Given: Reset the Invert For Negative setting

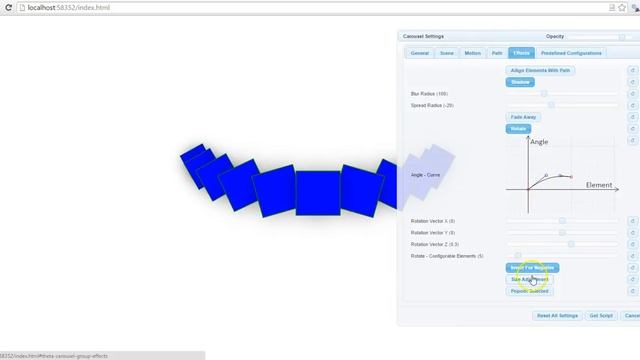Looking at the screenshot, I should point(633,268).
